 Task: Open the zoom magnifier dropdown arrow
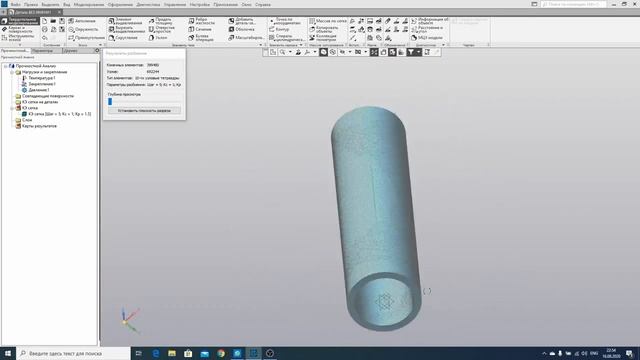[290, 52]
